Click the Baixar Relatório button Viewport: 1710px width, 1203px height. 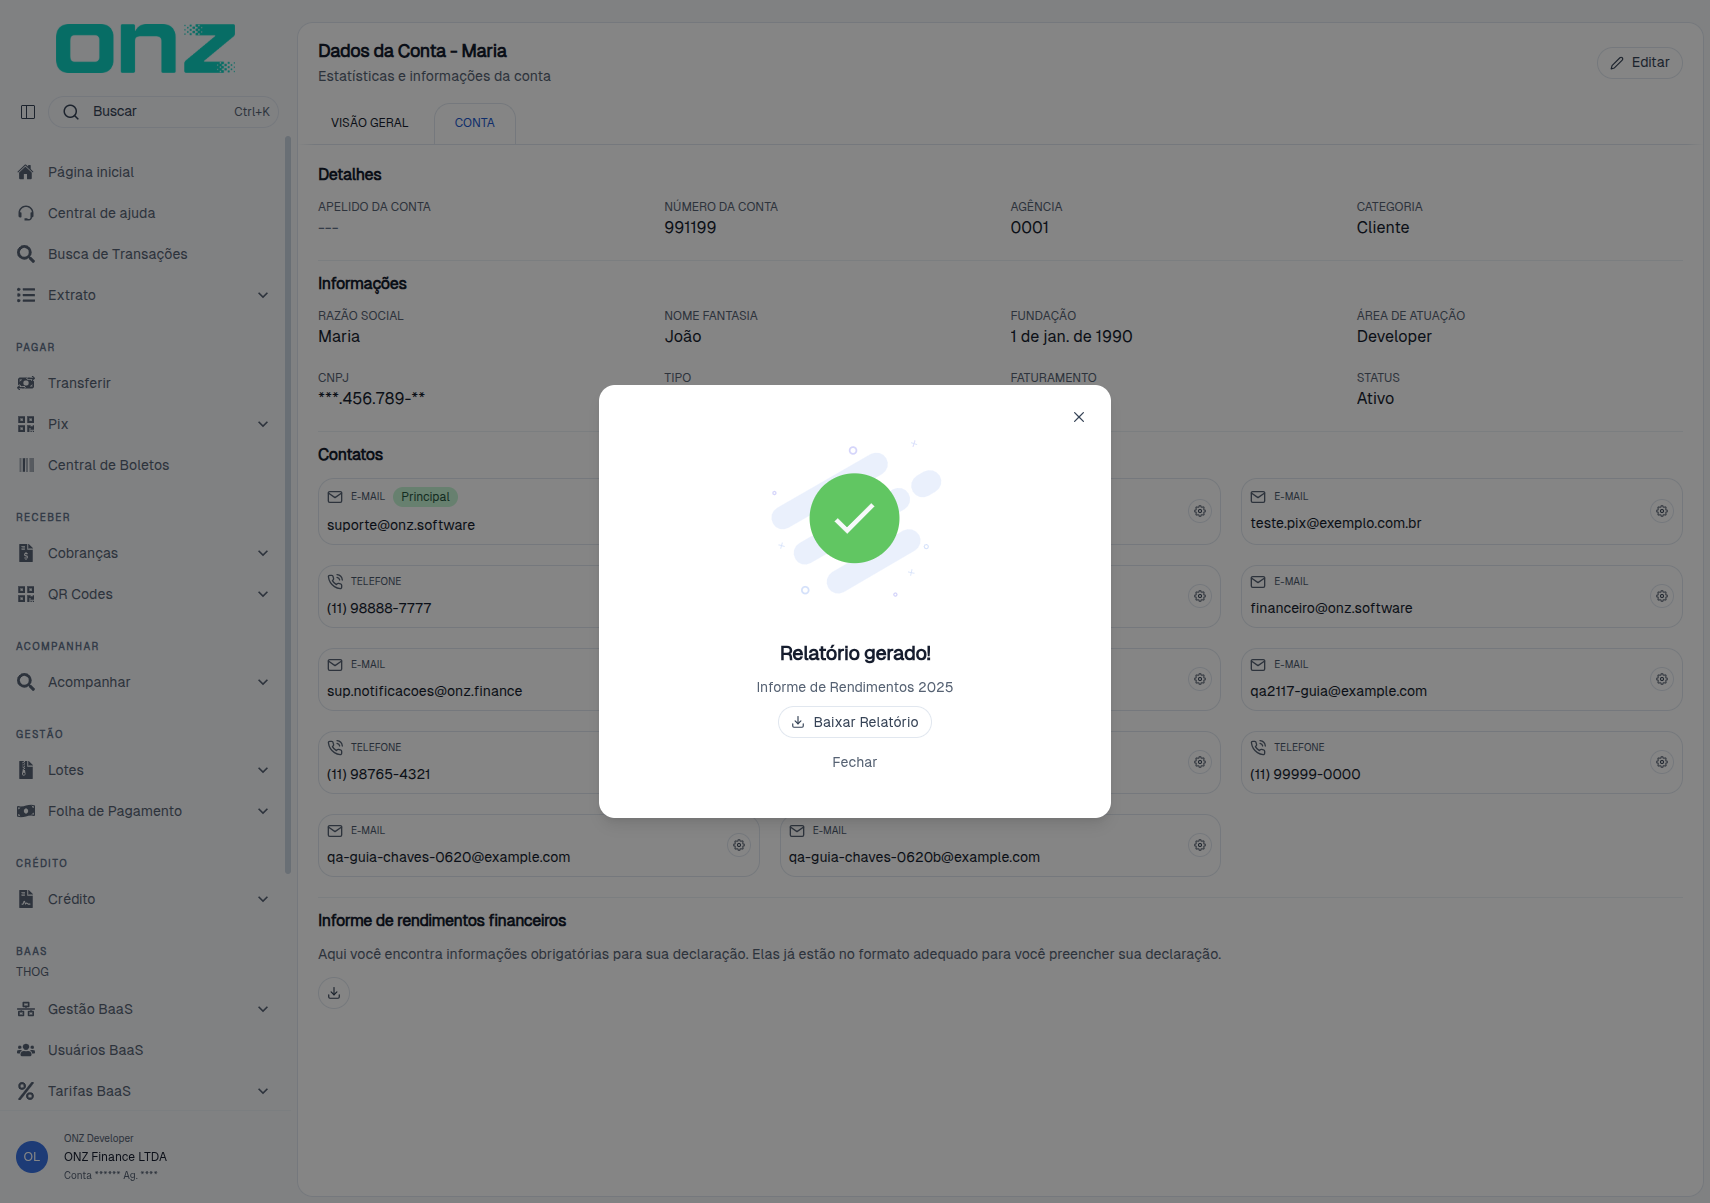click(855, 722)
